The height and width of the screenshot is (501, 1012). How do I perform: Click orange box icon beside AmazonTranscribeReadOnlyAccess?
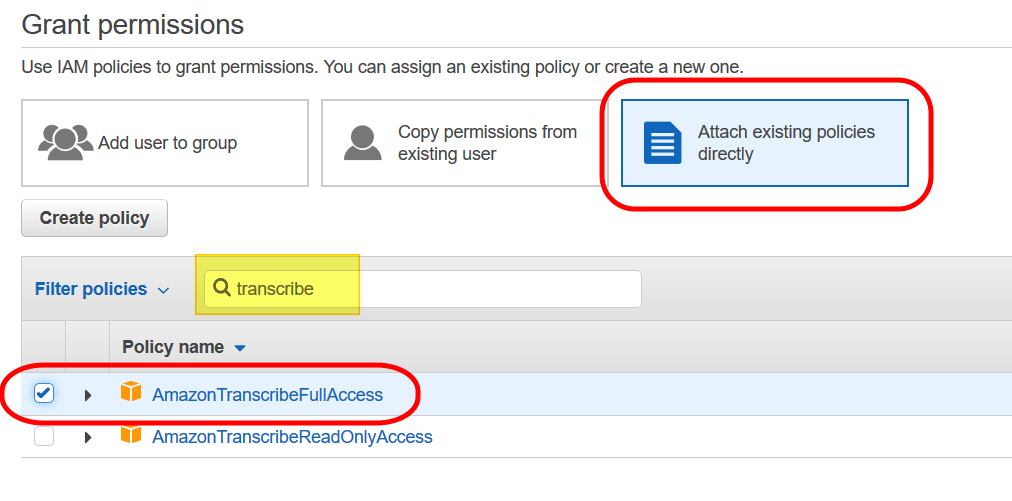[131, 436]
